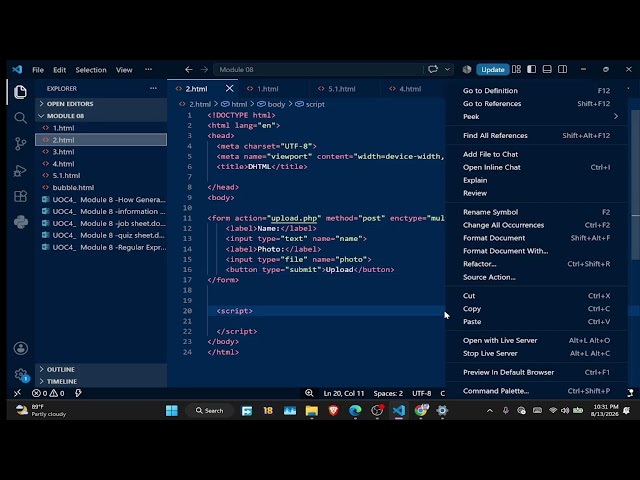Expand the Timeline section
The width and height of the screenshot is (640, 480).
(x=102, y=381)
